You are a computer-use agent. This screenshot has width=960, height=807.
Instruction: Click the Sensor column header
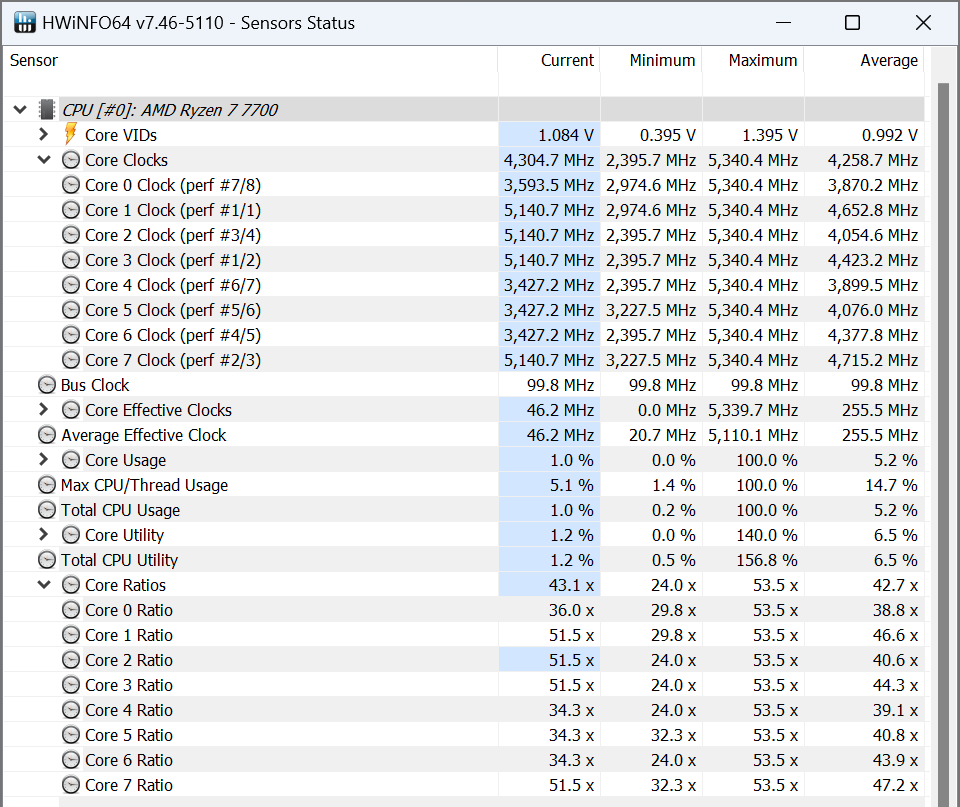click(x=250, y=61)
